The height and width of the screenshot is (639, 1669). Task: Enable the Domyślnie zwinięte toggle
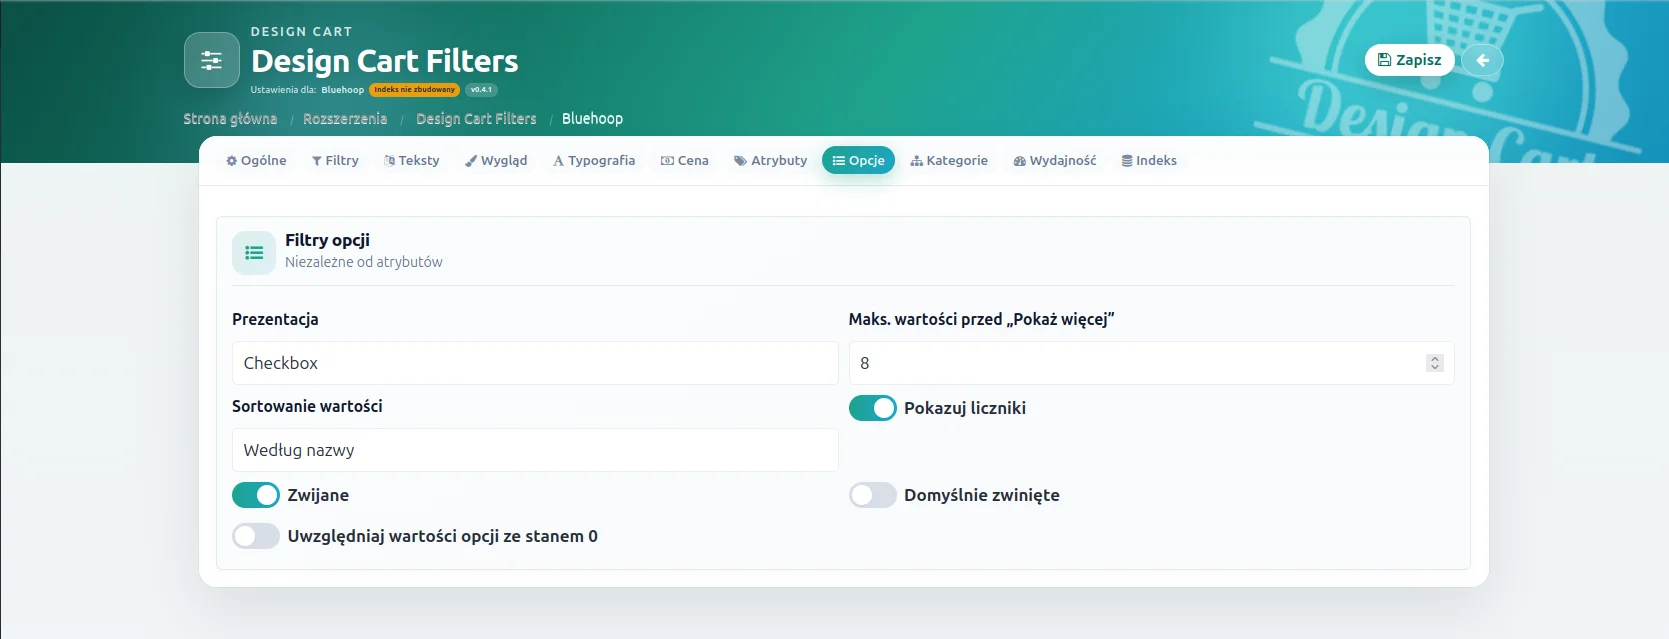(x=873, y=495)
